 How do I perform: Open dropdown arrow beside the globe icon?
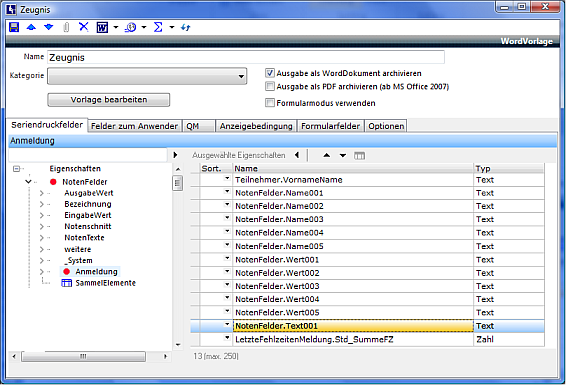tap(144, 27)
